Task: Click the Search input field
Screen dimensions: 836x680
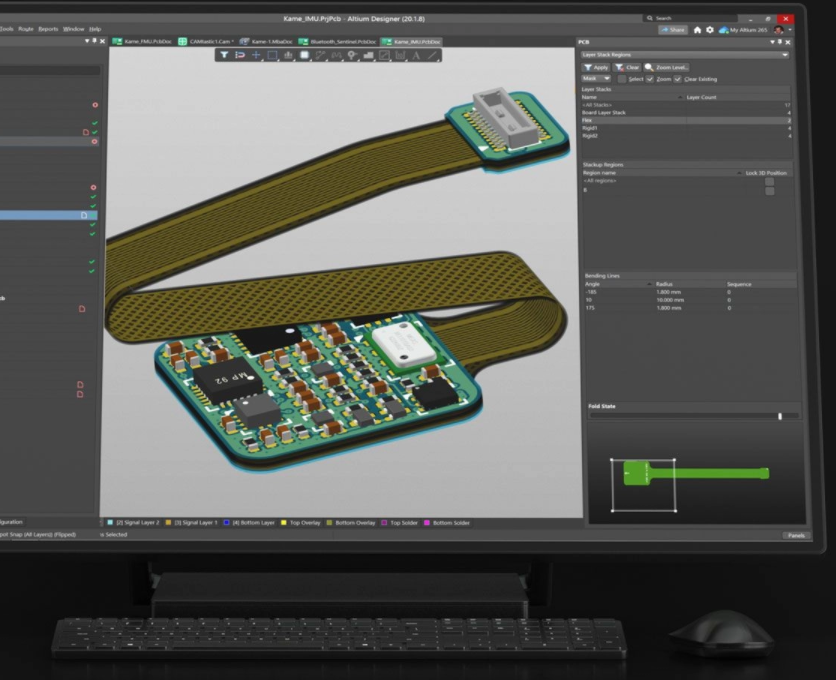Action: pos(690,18)
